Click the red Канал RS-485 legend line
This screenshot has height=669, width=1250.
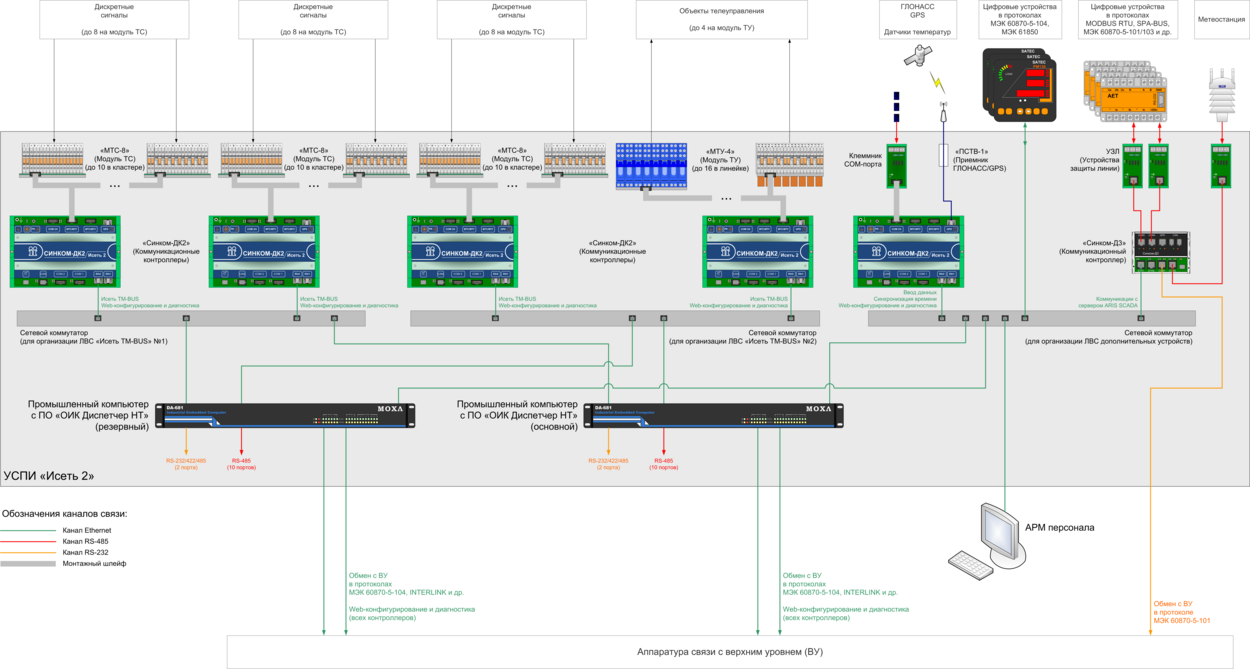click(x=30, y=541)
